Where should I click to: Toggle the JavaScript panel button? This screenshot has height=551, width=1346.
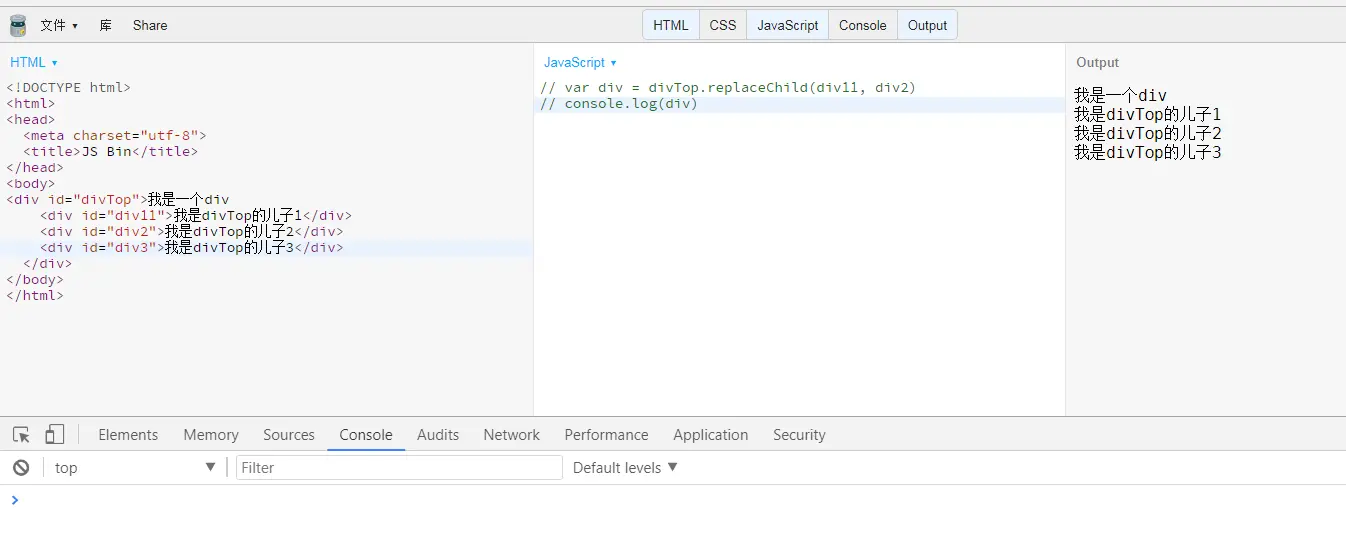pyautogui.click(x=788, y=25)
